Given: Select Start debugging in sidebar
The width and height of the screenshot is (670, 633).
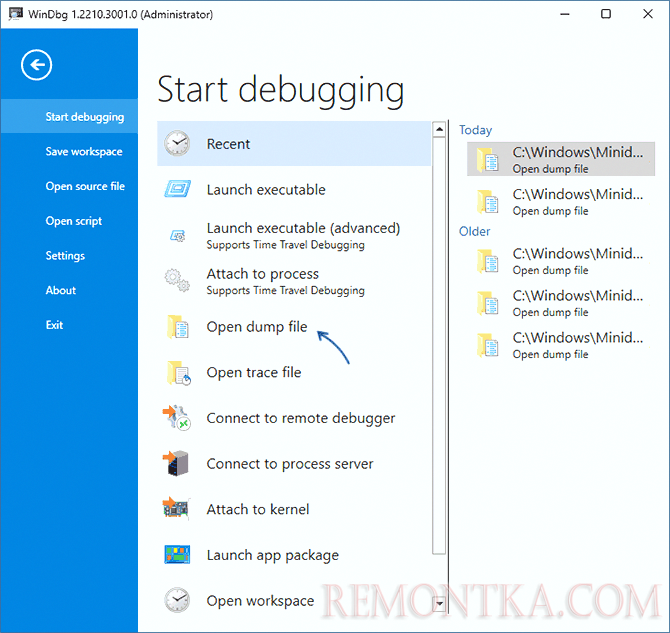Looking at the screenshot, I should point(69,117).
